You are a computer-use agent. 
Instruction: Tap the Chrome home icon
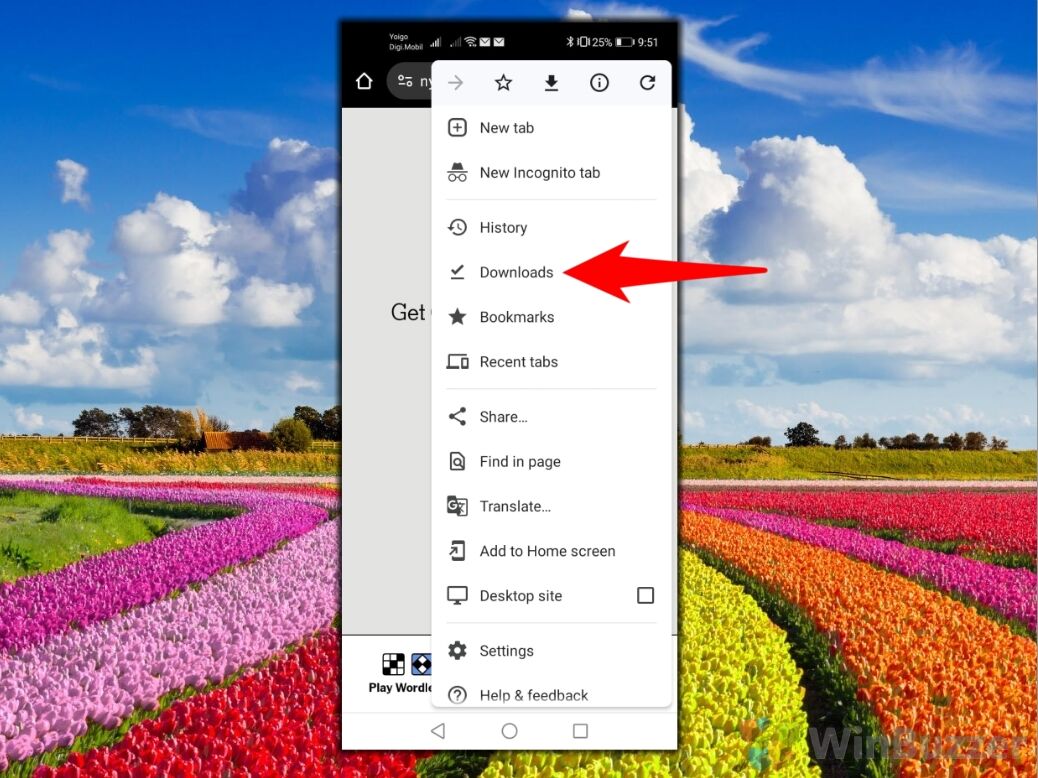(364, 81)
